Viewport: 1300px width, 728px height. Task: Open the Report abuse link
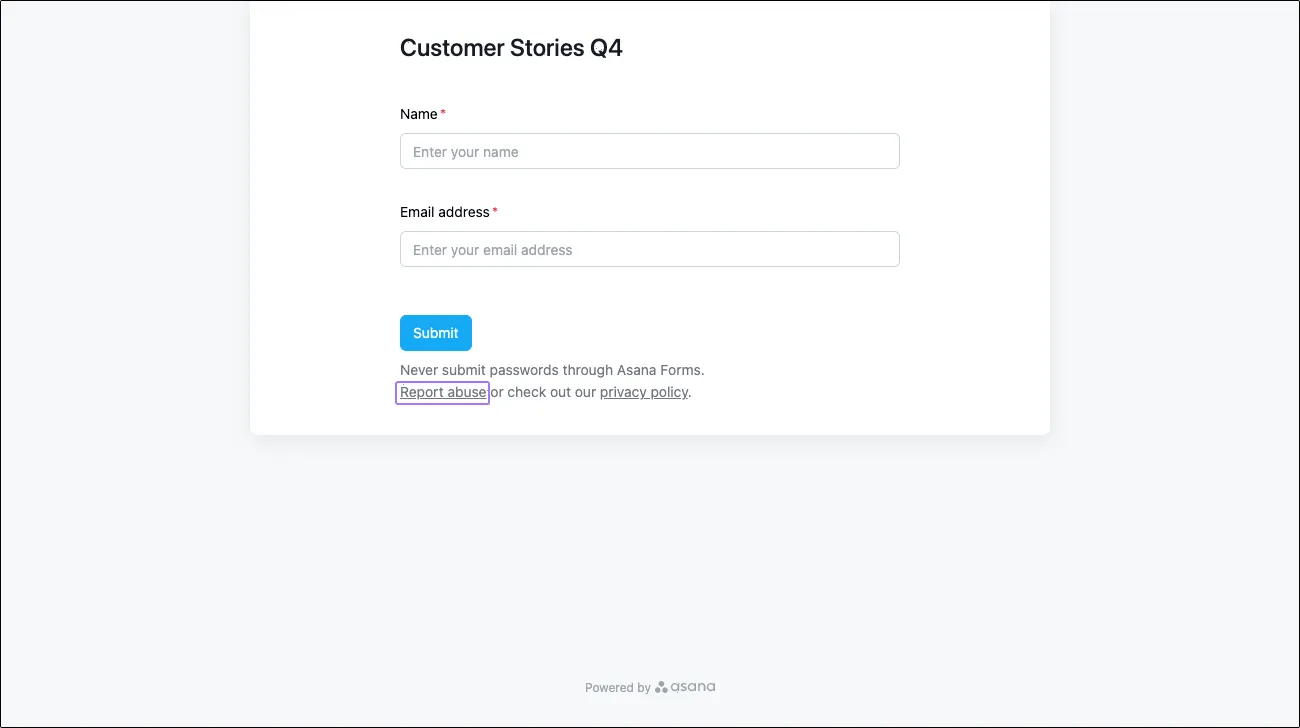[443, 393]
